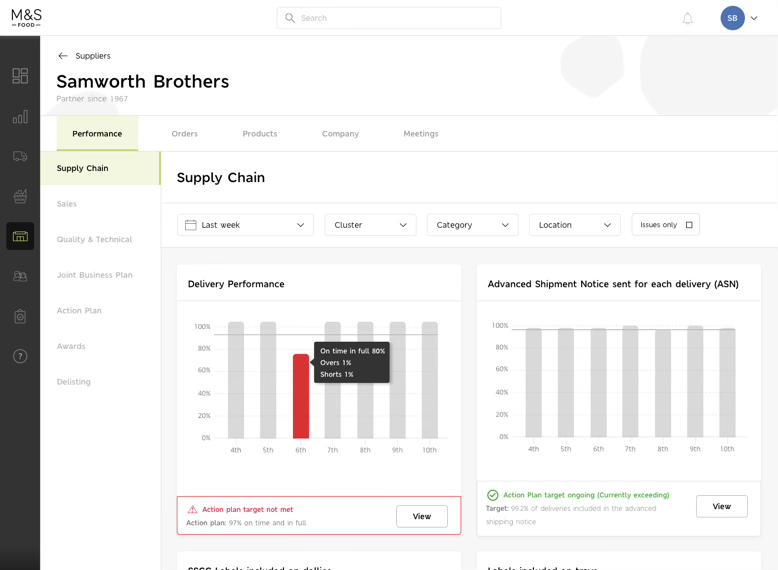
Task: Click the back arrow next to Suppliers
Action: pos(63,56)
